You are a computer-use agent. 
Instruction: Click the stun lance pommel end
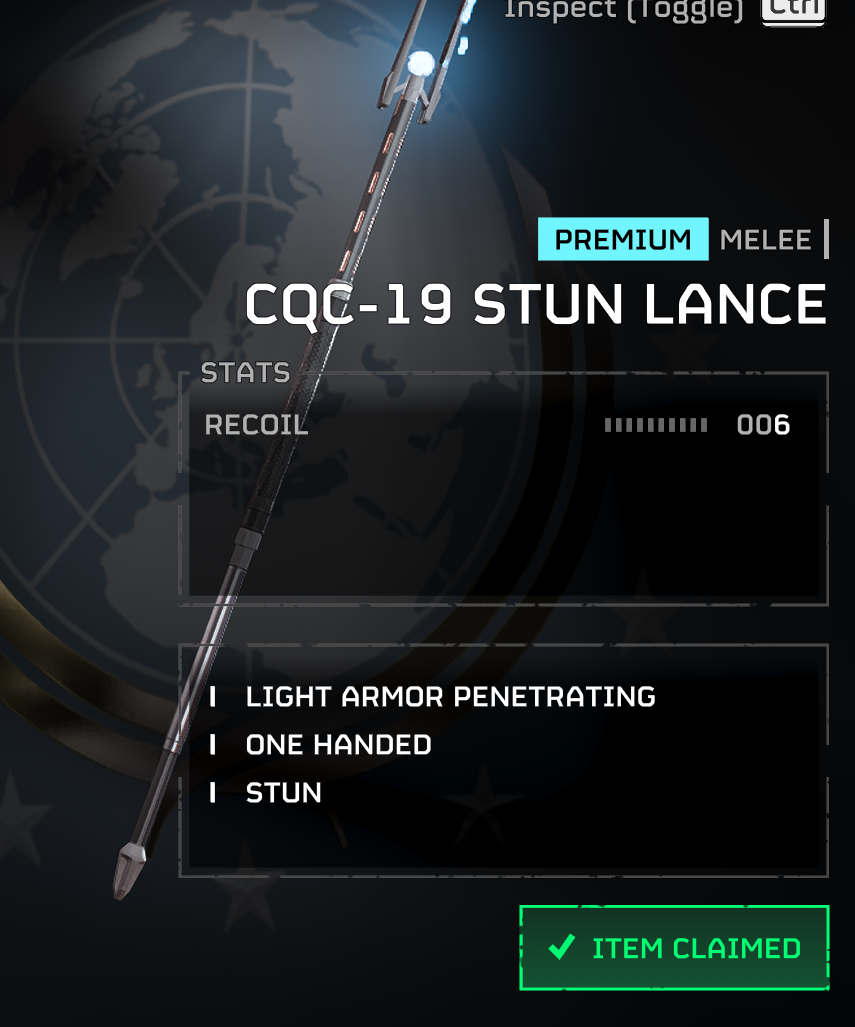coord(128,872)
